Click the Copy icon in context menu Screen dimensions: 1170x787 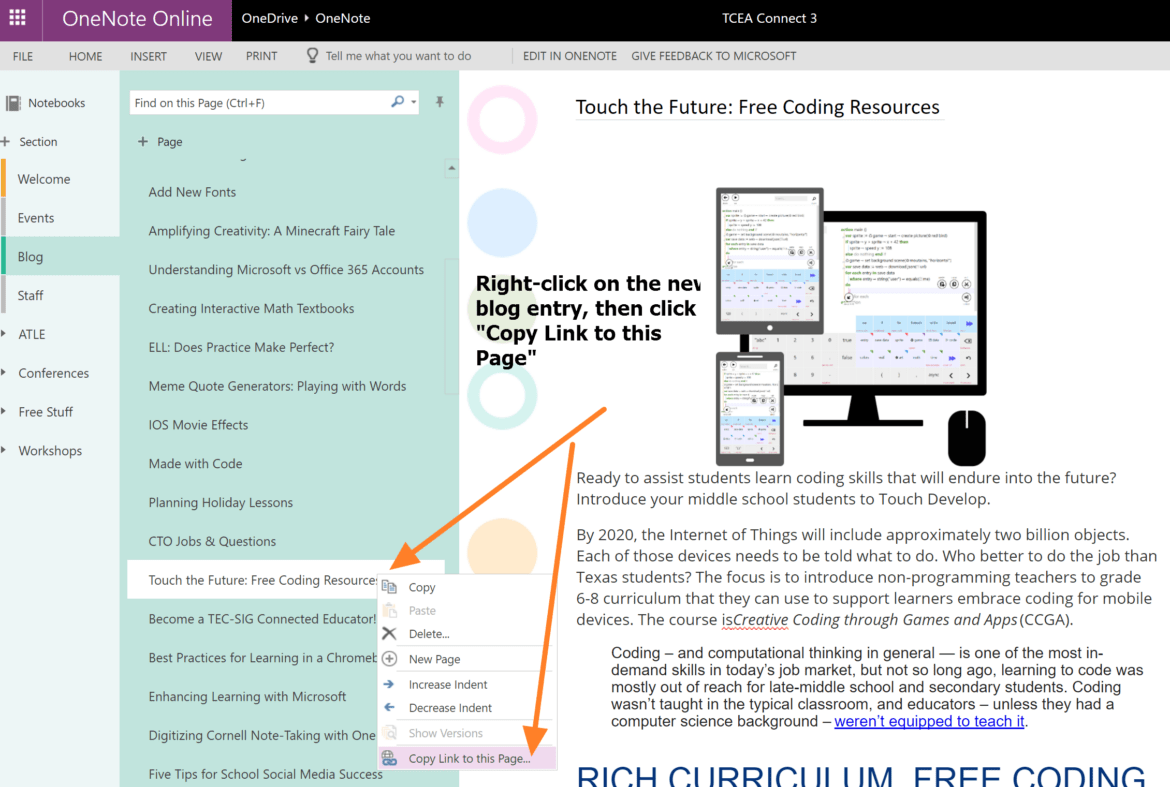click(389, 586)
